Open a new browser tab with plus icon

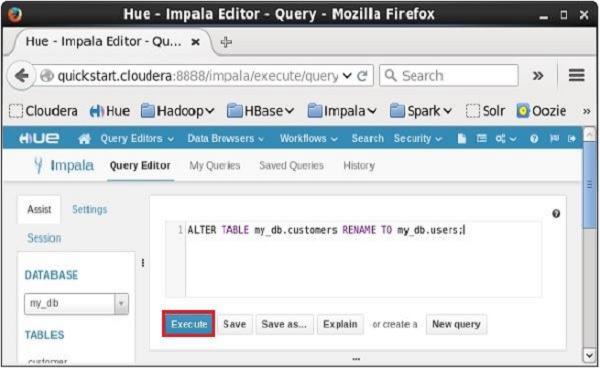point(226,42)
